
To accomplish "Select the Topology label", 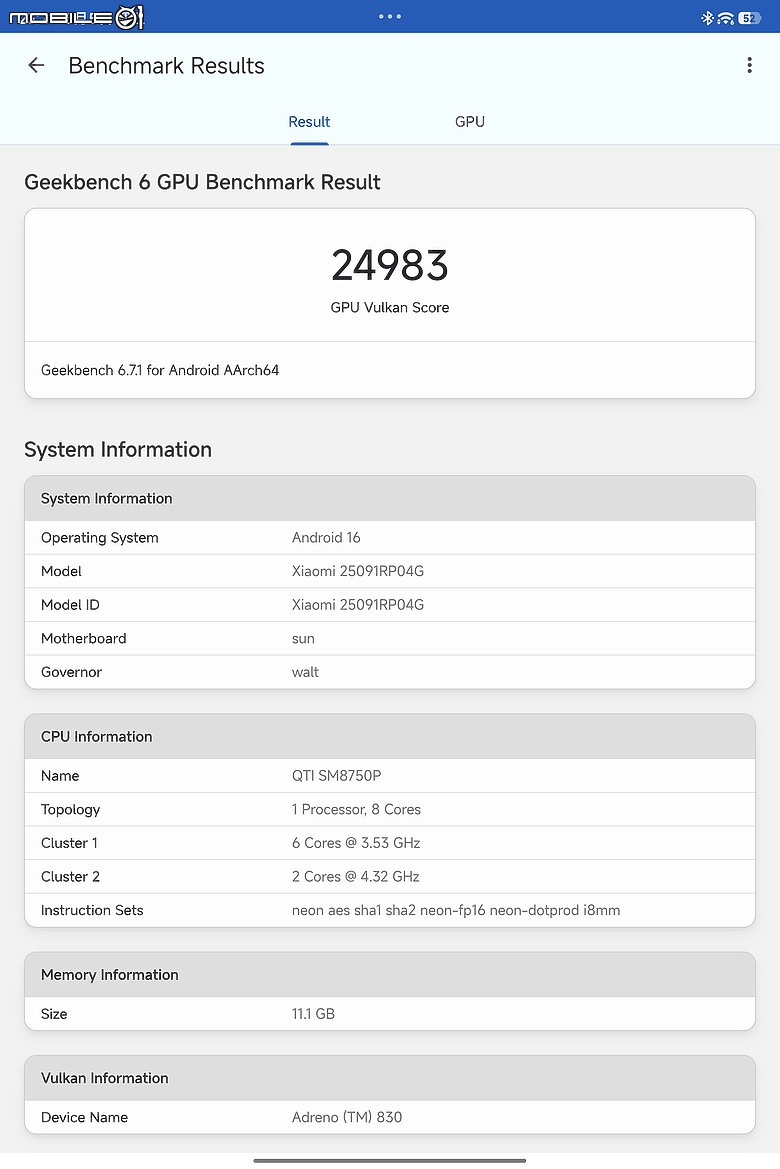I will click(70, 809).
